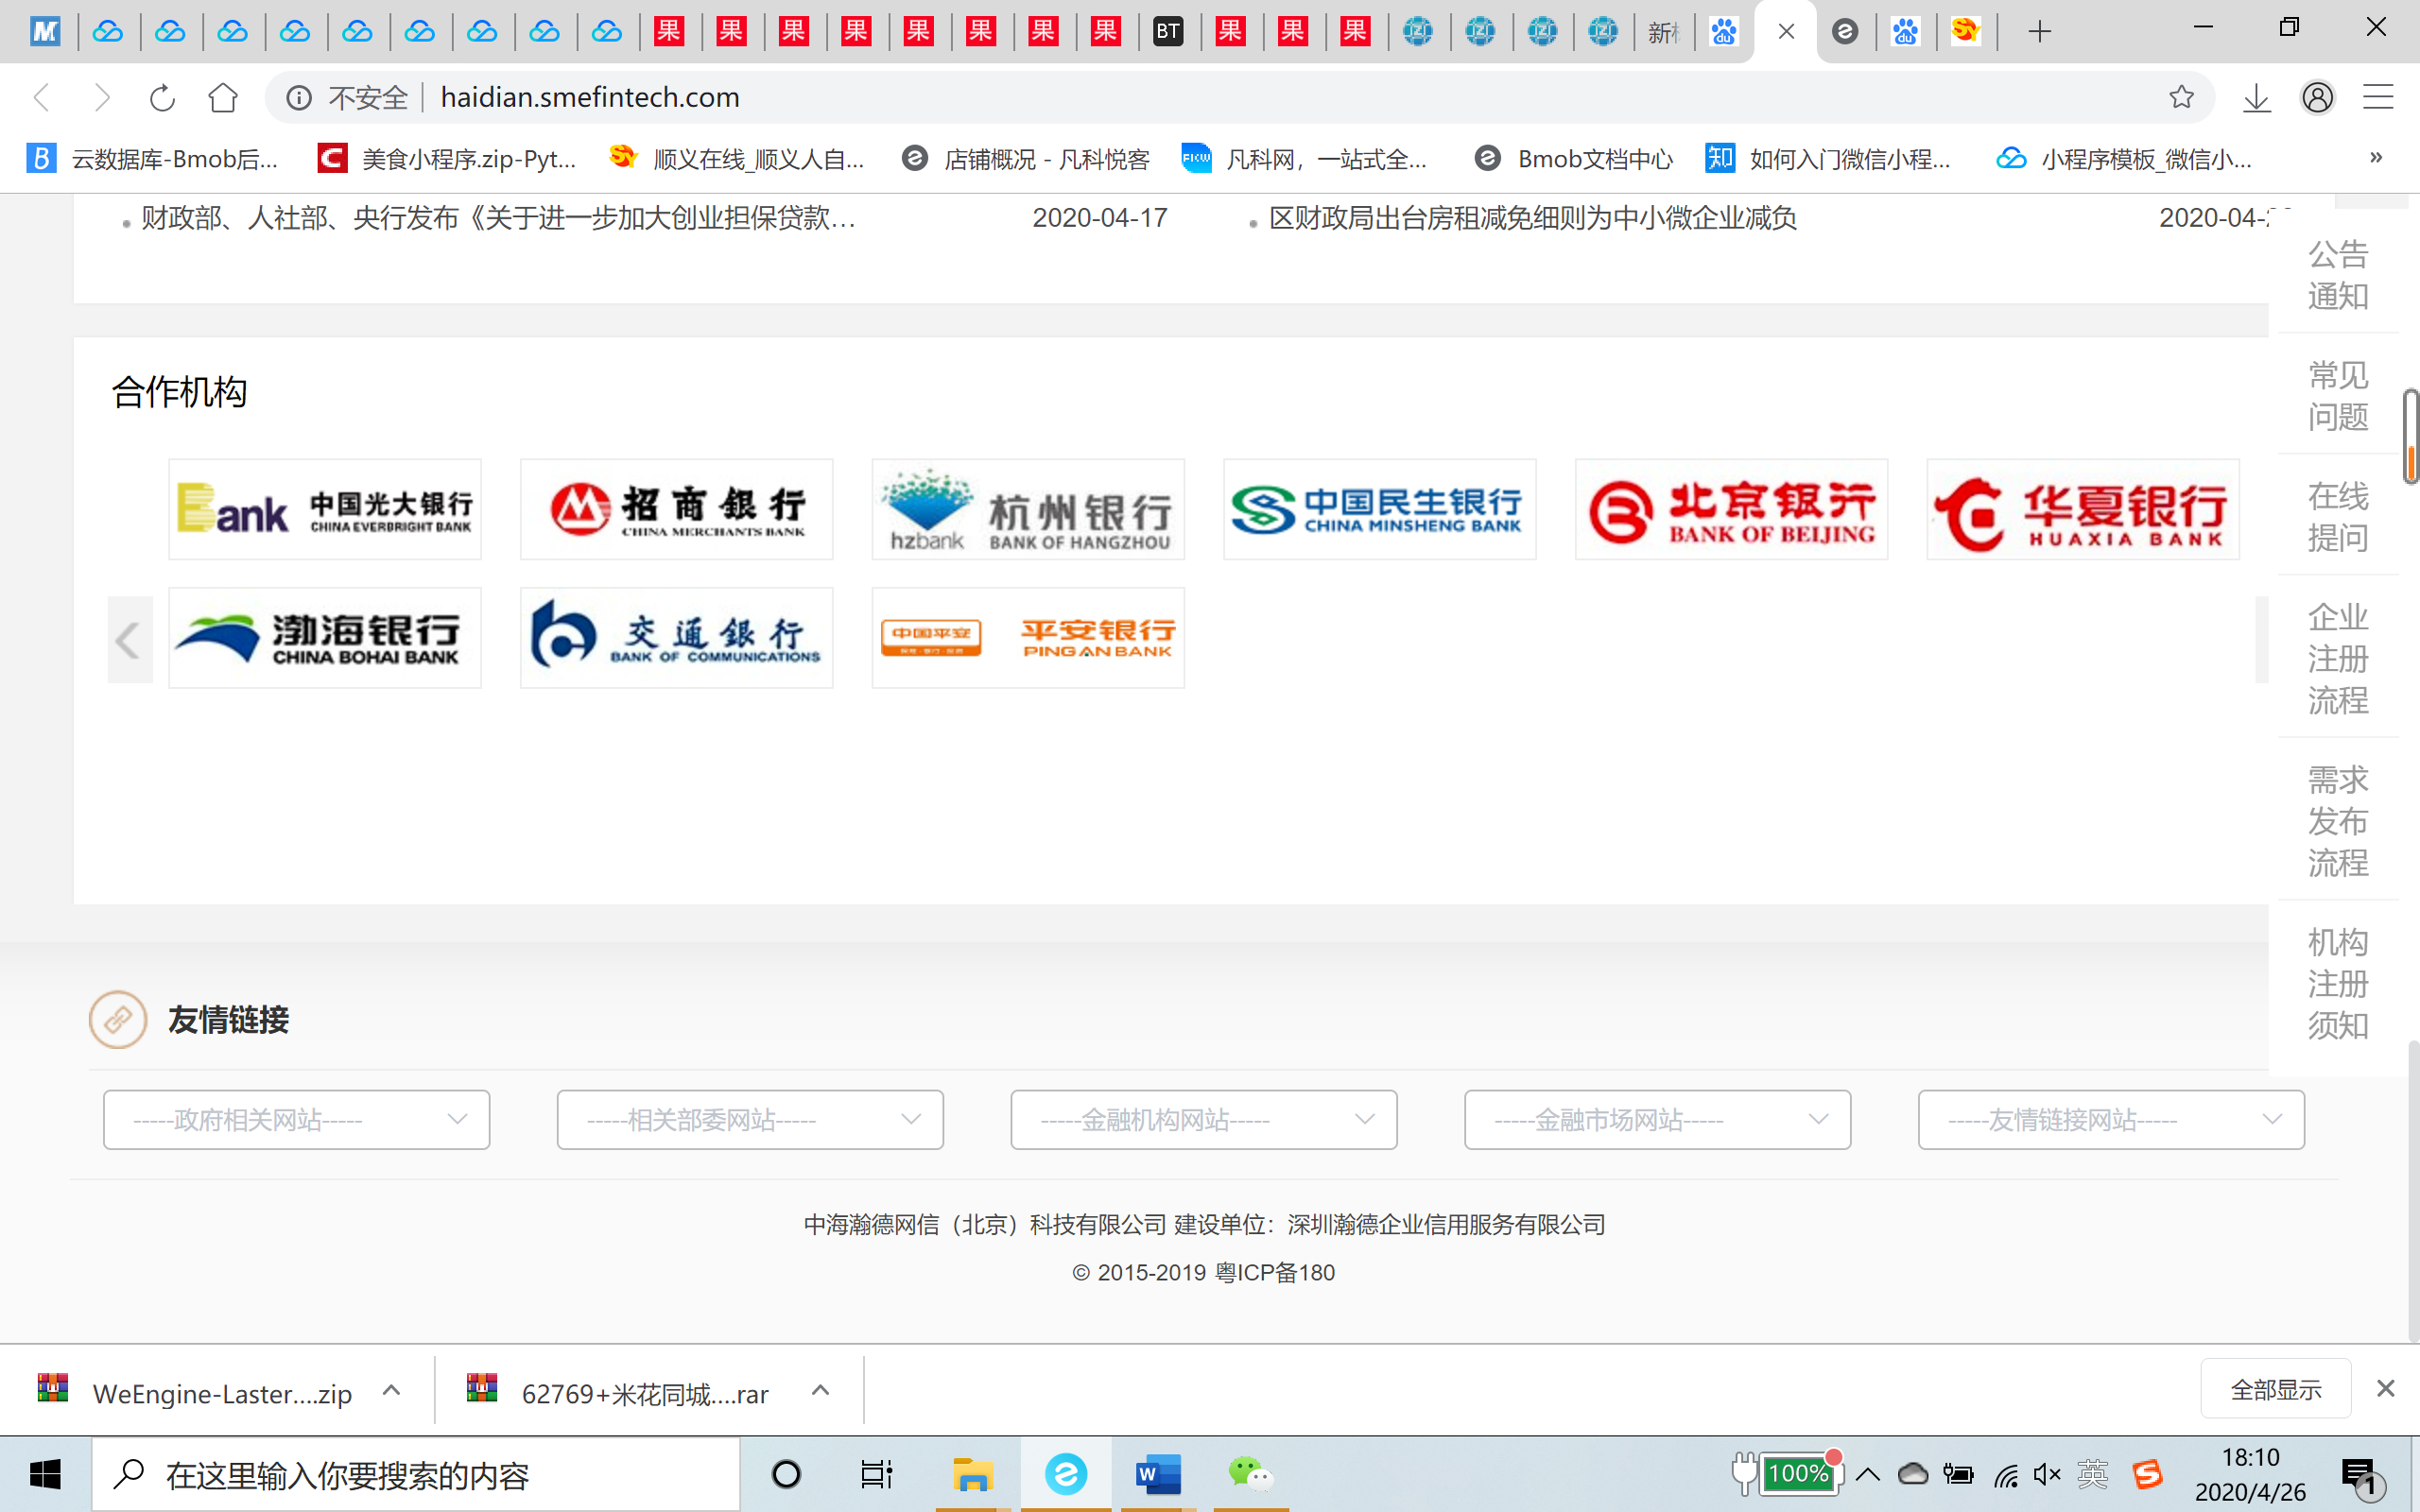Click the 全部显示 downloads button
Screen dimensions: 2420x1512
[2276, 1389]
